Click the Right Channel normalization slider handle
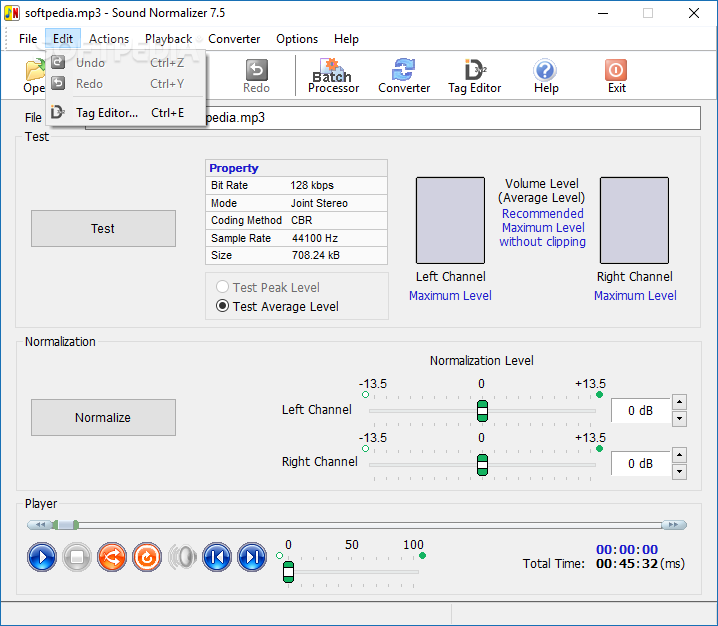This screenshot has height=626, width=718. (x=482, y=465)
